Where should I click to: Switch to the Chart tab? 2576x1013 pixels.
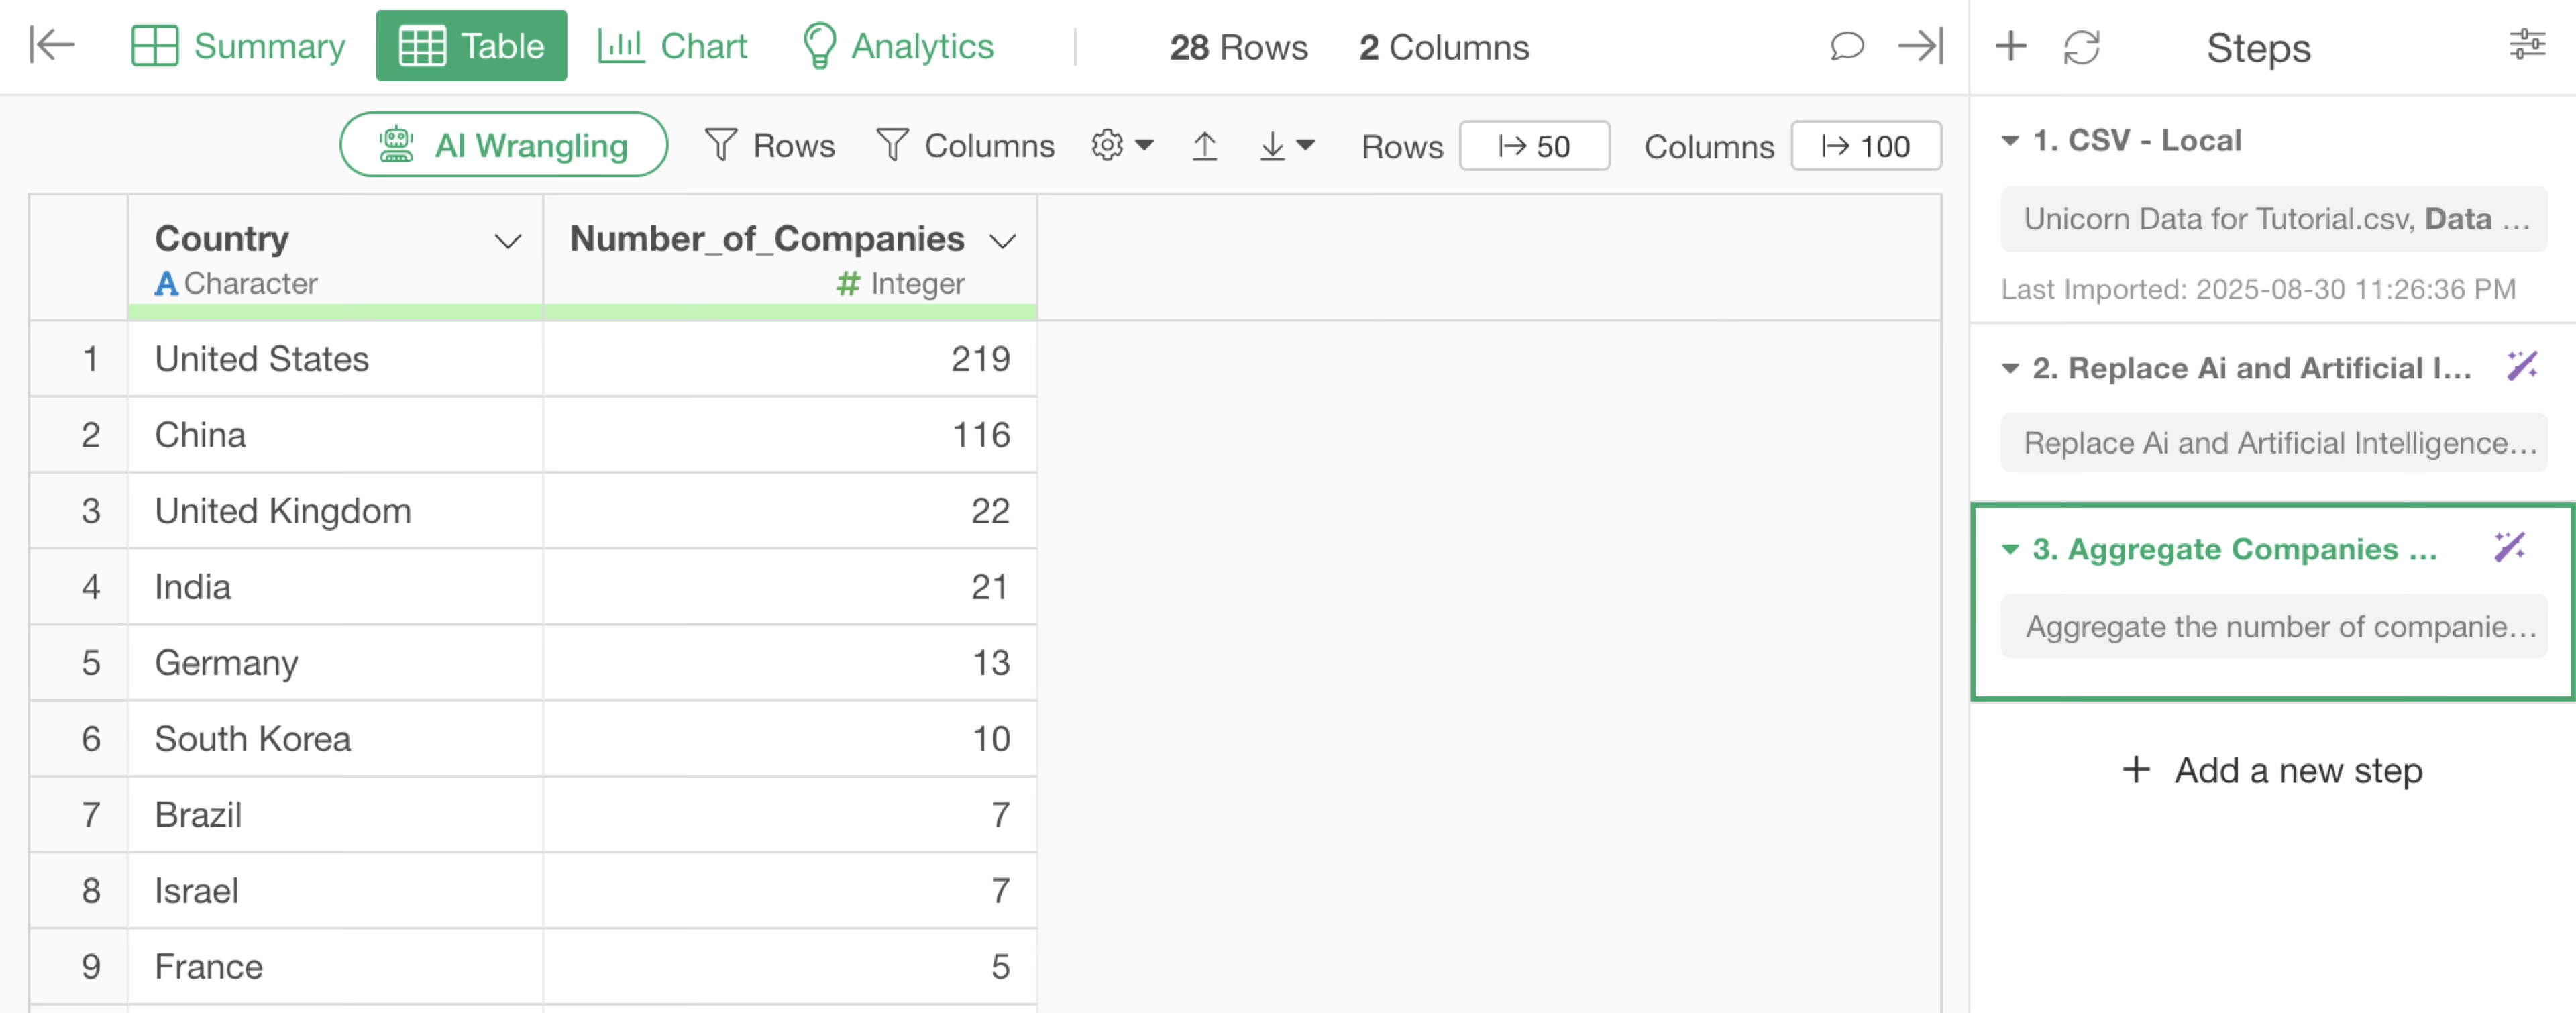point(672,46)
